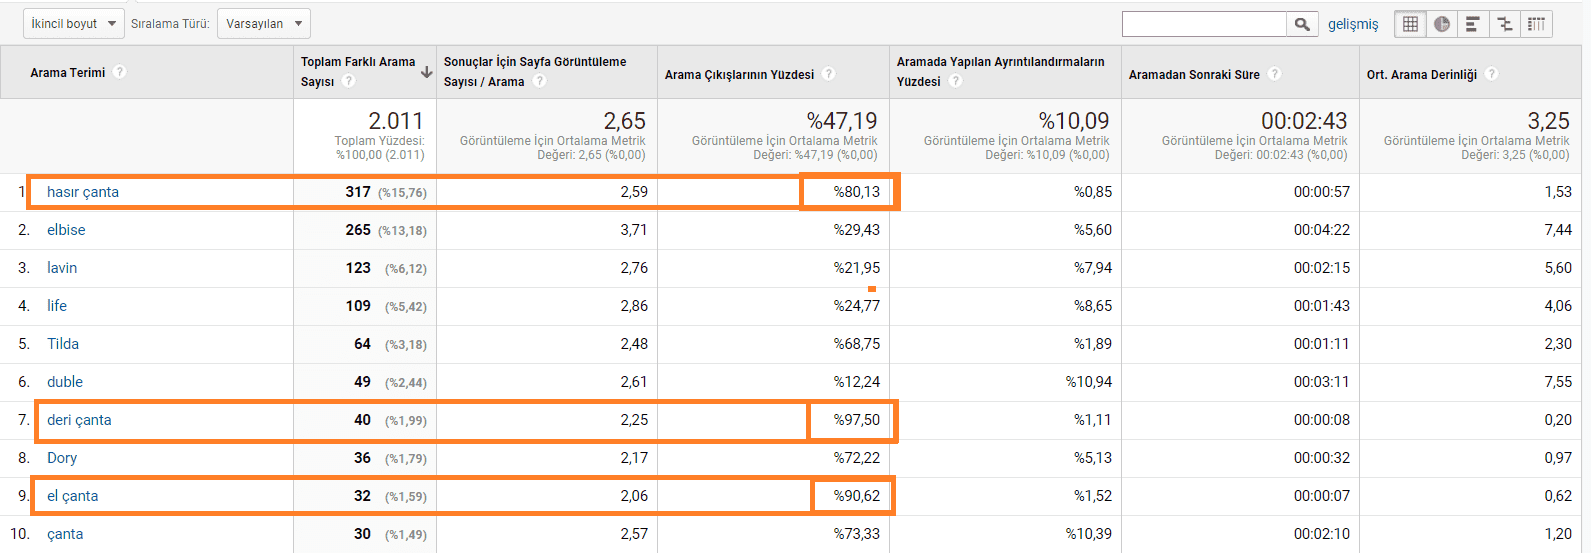1591x553 pixels.
Task: Click help icon next to Arama Terimi
Action: [x=120, y=72]
